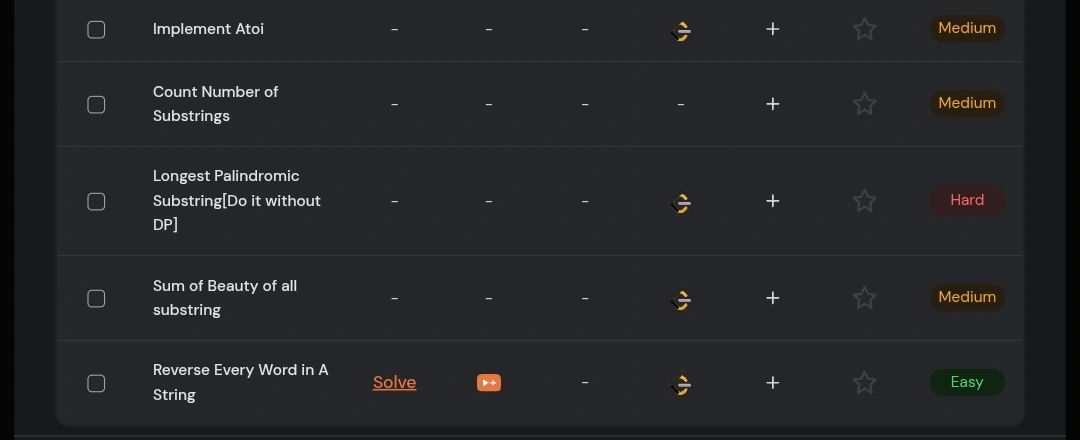Star the Longest Palindromic Substring problem
The width and height of the screenshot is (1080, 440).
point(864,201)
